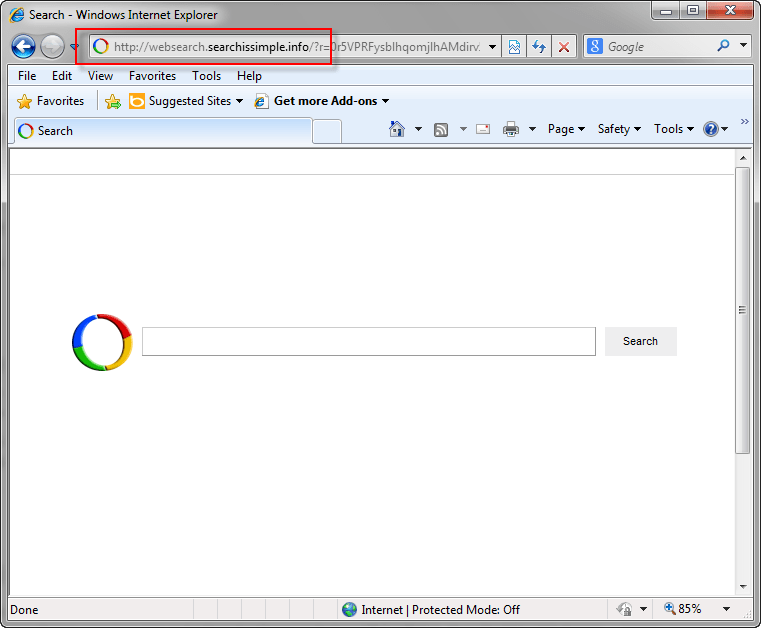Click the Forward navigation arrow button
Screen dimensions: 761x628
point(52,47)
